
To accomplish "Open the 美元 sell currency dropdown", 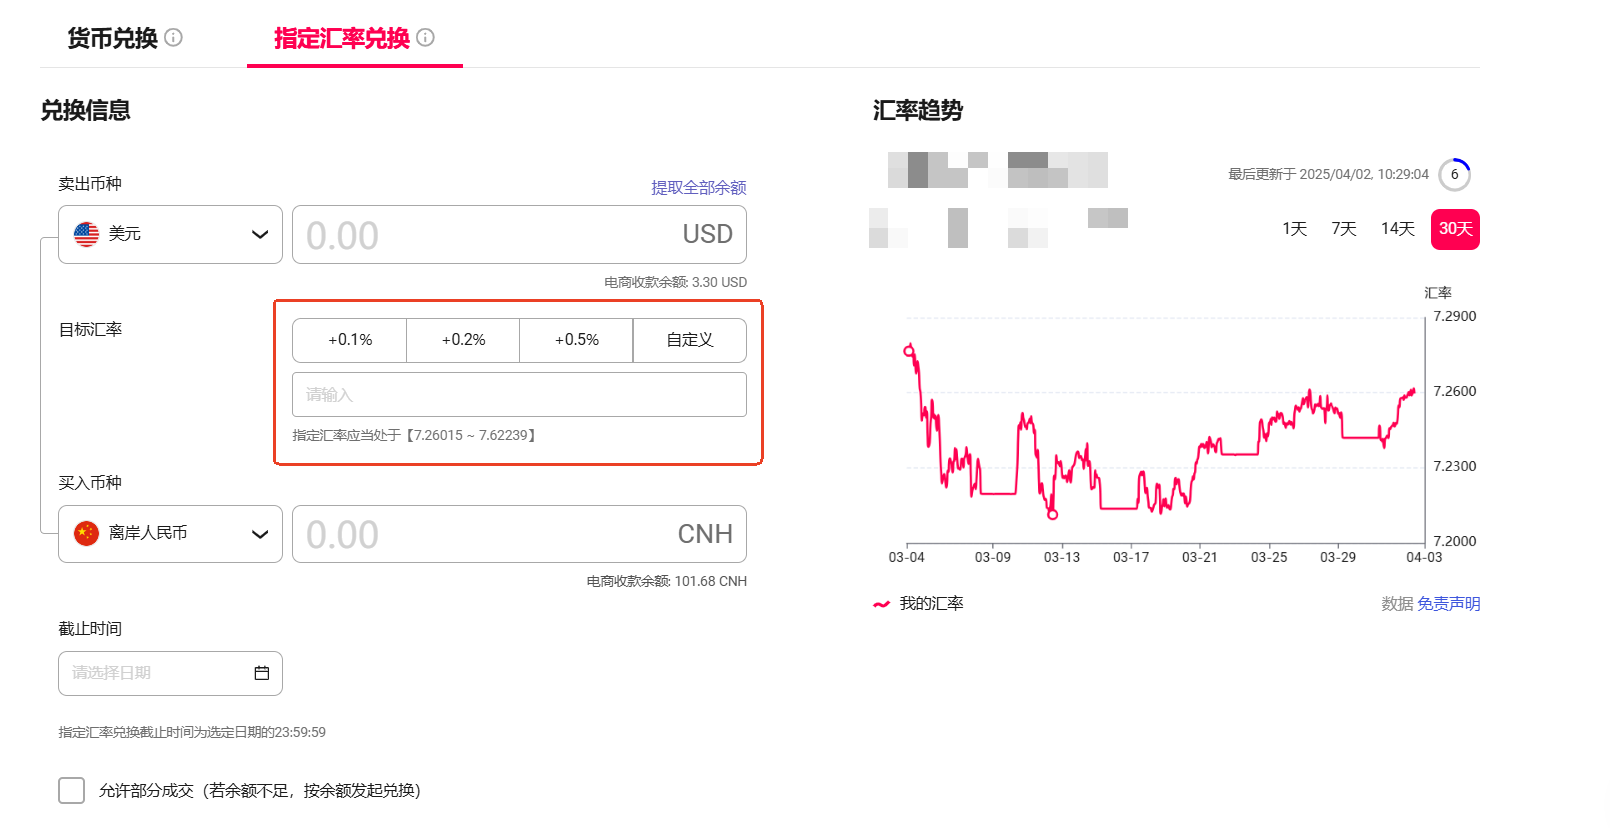I will click(x=170, y=234).
